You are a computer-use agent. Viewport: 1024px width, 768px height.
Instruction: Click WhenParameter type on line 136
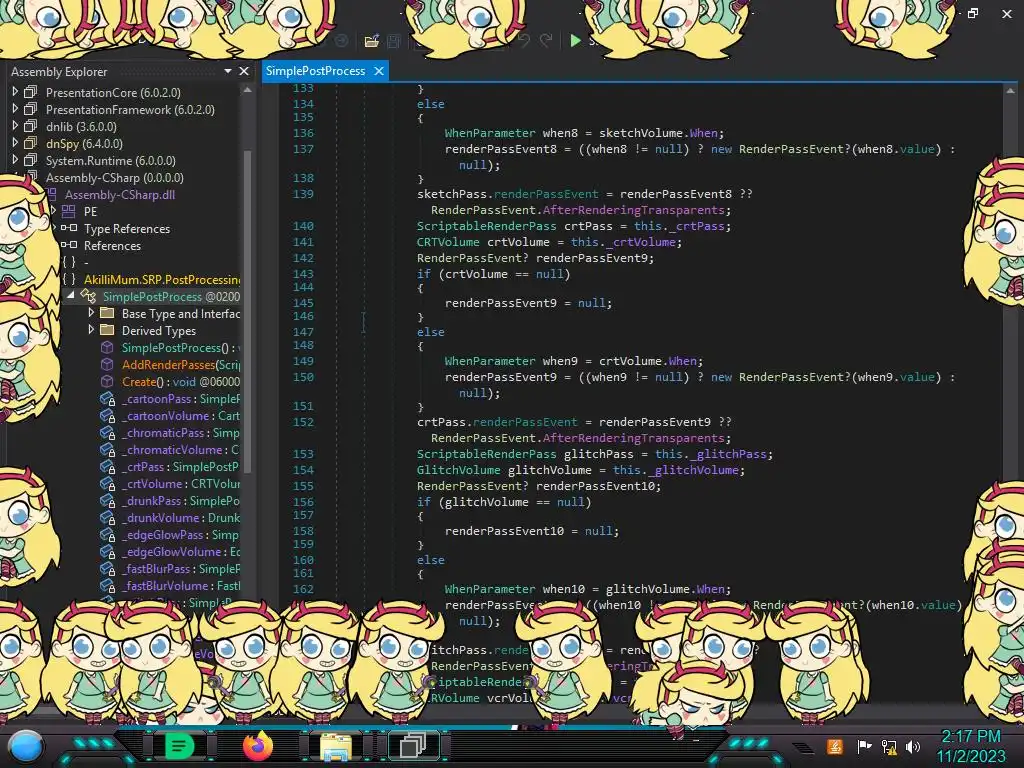click(490, 133)
